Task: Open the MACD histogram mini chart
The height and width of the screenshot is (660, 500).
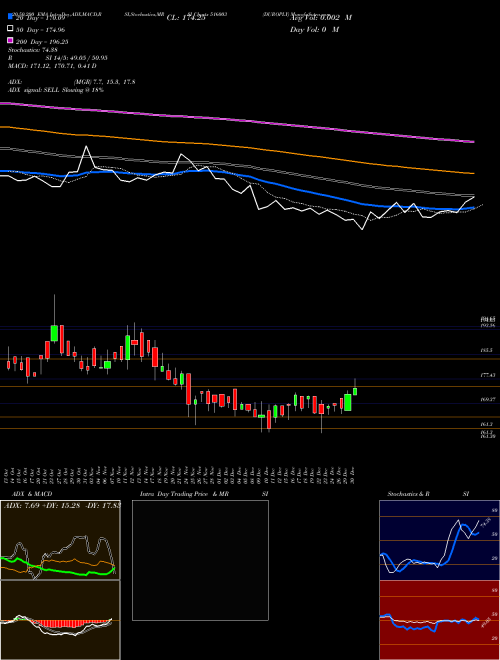Action: pyautogui.click(x=60, y=620)
